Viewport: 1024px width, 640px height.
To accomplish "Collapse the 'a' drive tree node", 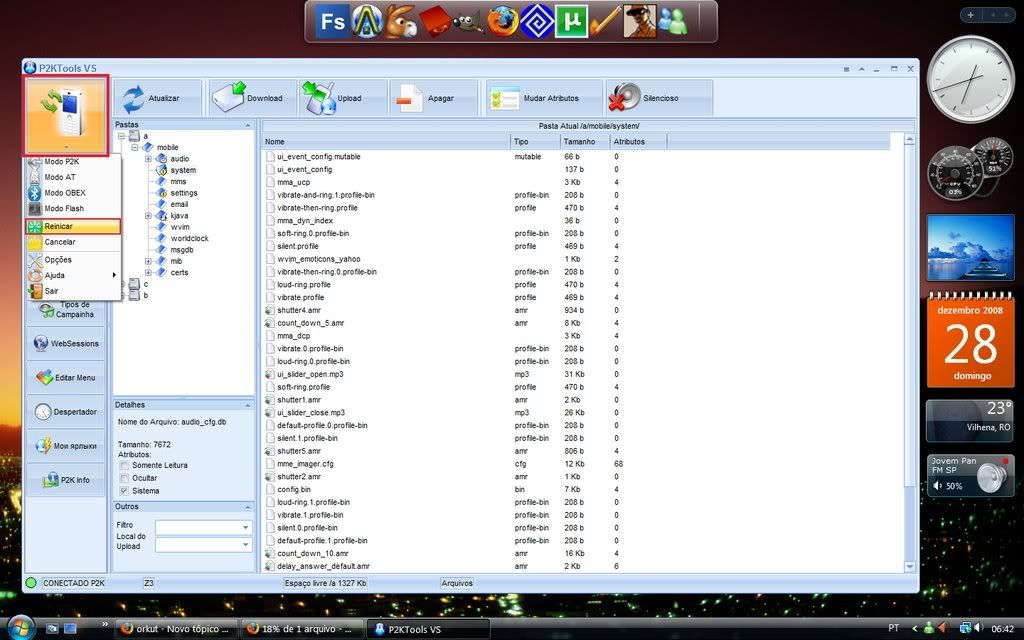I will (x=121, y=136).
